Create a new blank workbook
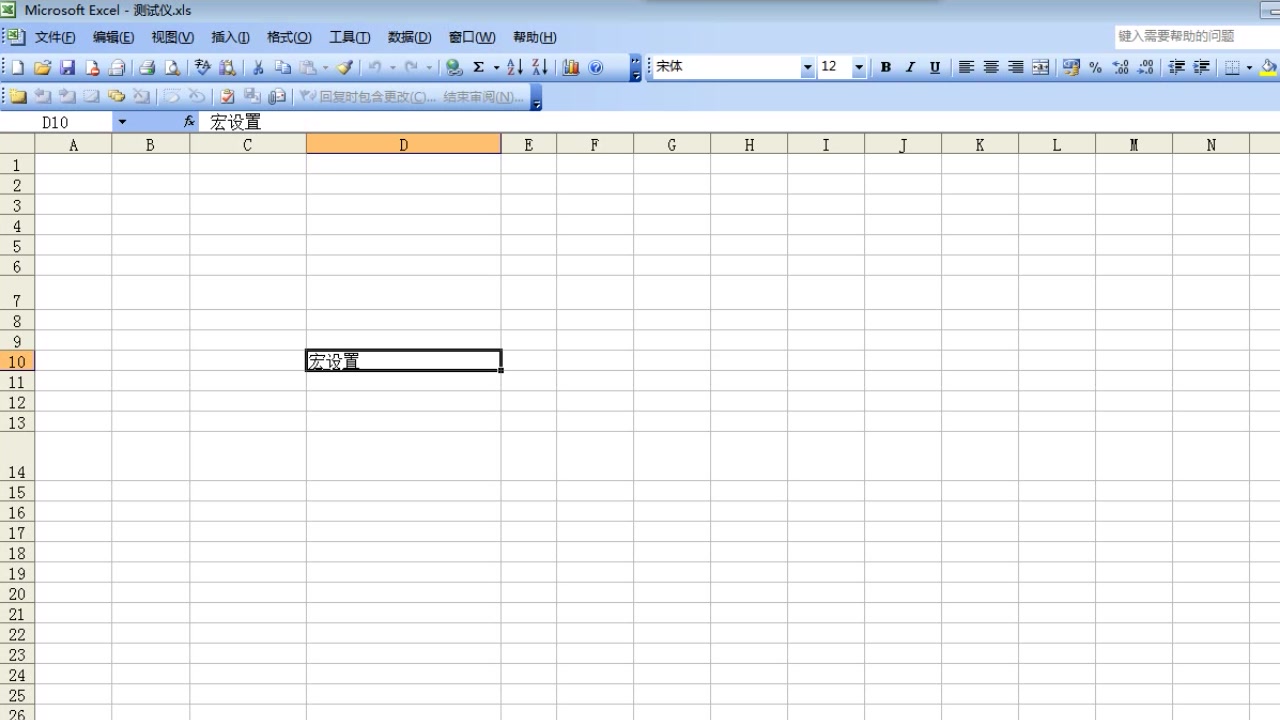 [x=18, y=68]
